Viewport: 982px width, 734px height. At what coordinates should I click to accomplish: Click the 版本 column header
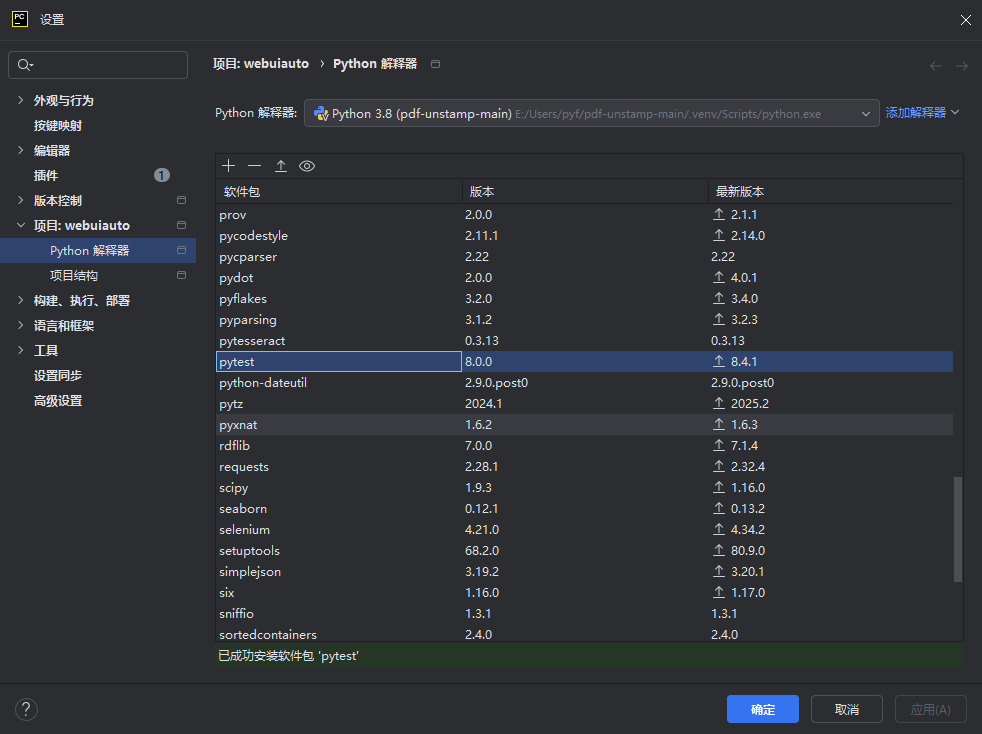click(x=585, y=191)
